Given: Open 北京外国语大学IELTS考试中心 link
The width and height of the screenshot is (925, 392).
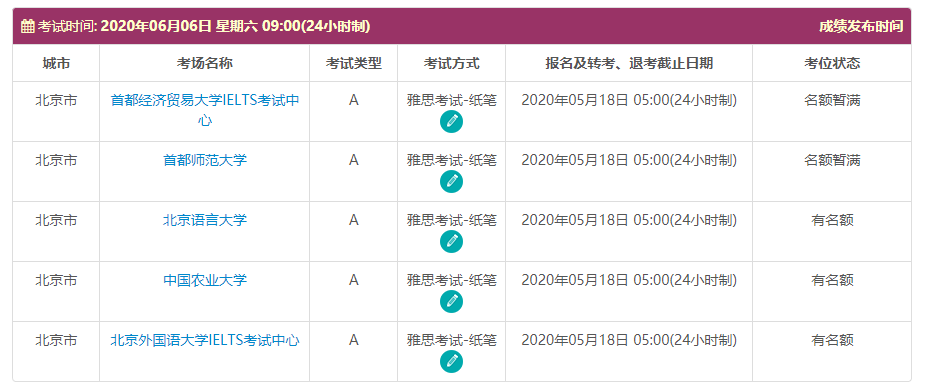Looking at the screenshot, I should point(205,340).
